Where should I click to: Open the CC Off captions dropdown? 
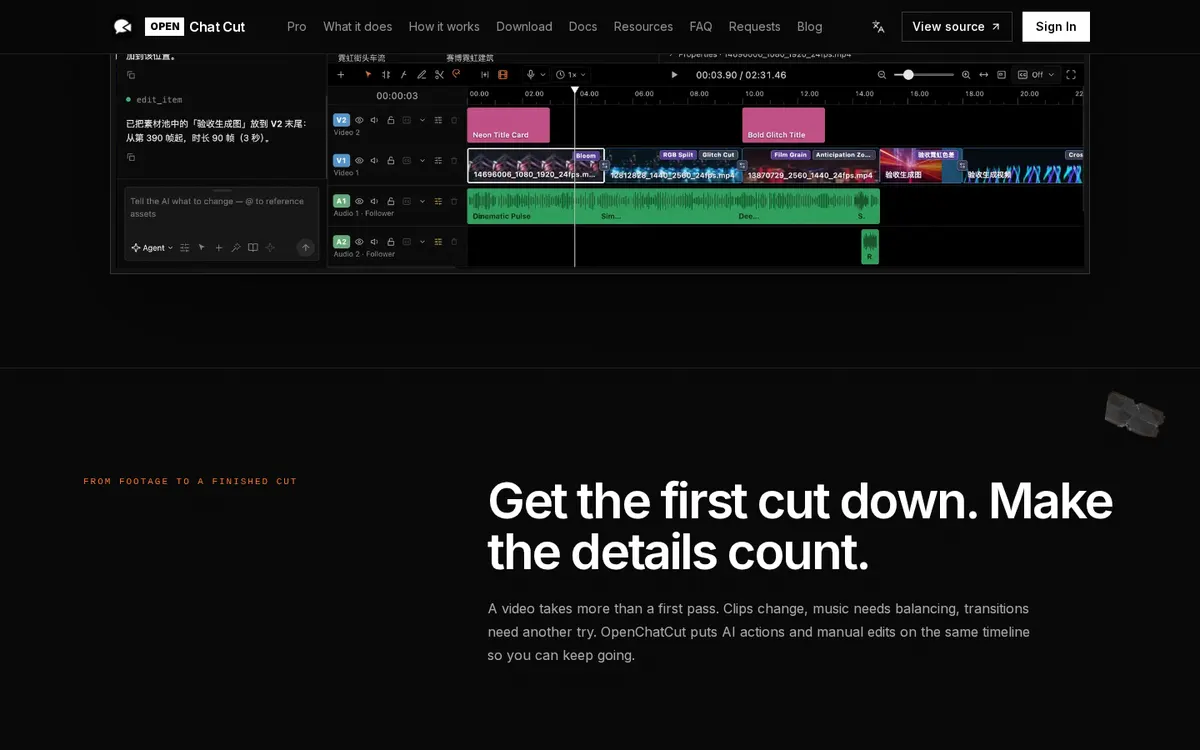pos(1037,75)
